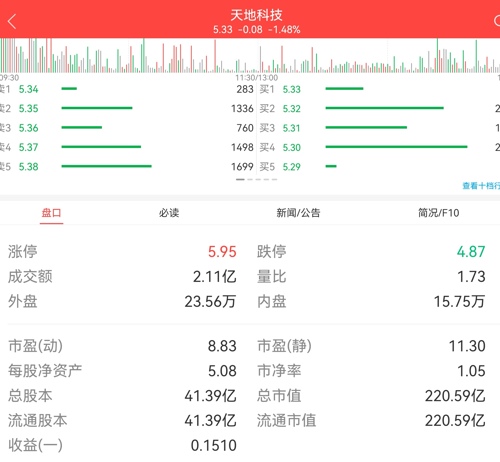Open the 盘口 tab

point(51,213)
